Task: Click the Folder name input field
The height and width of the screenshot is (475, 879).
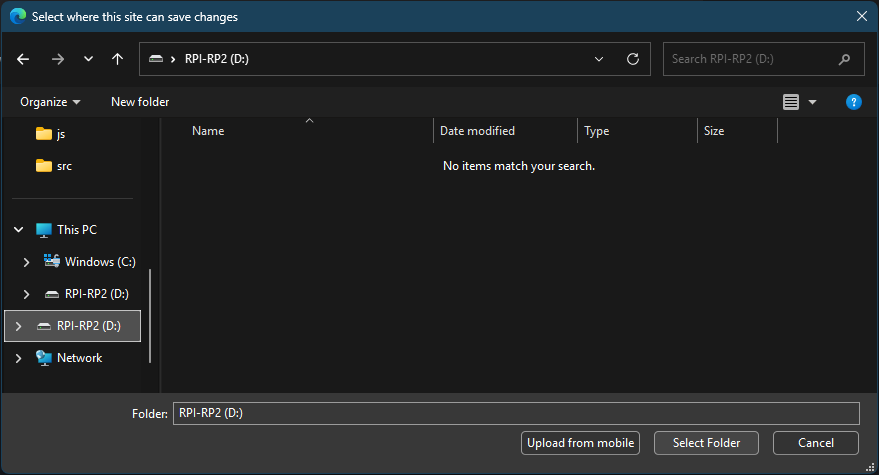Action: (x=514, y=413)
